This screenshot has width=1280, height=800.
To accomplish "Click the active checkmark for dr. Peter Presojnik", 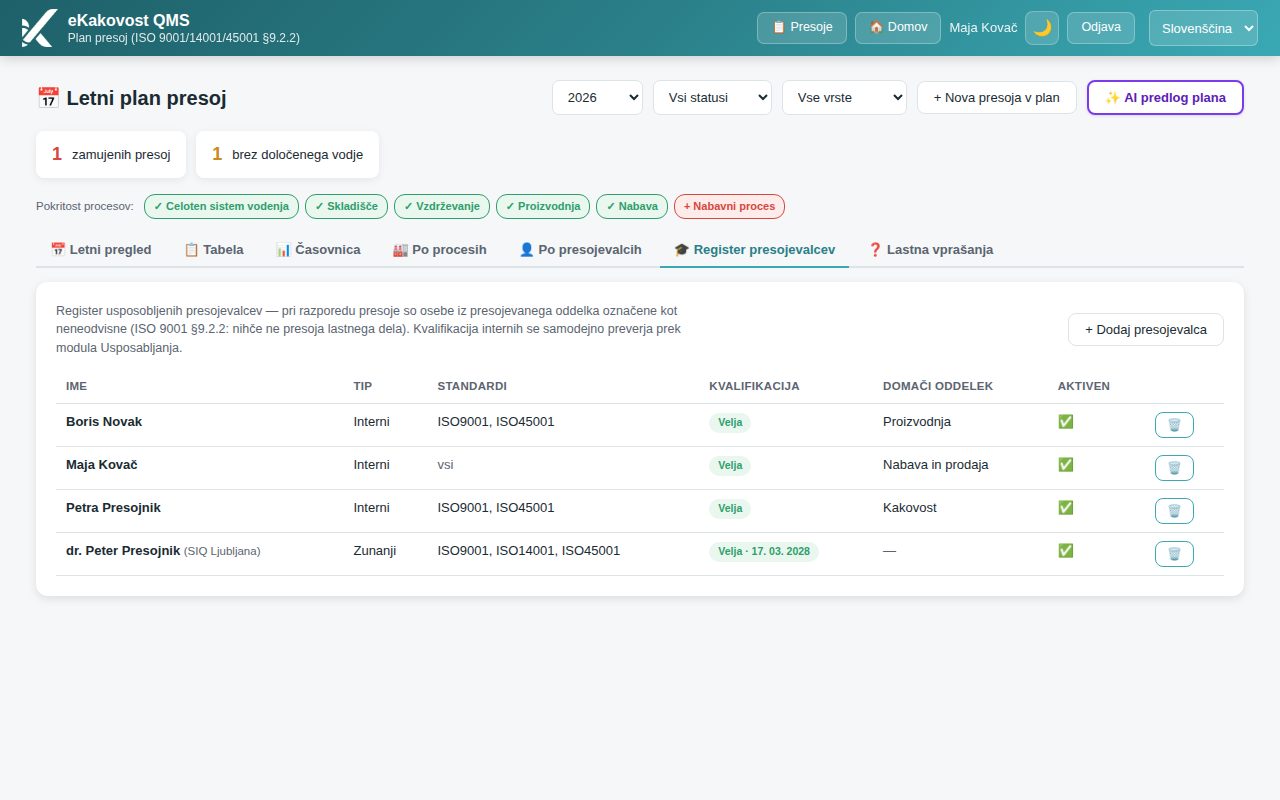I will tap(1066, 551).
